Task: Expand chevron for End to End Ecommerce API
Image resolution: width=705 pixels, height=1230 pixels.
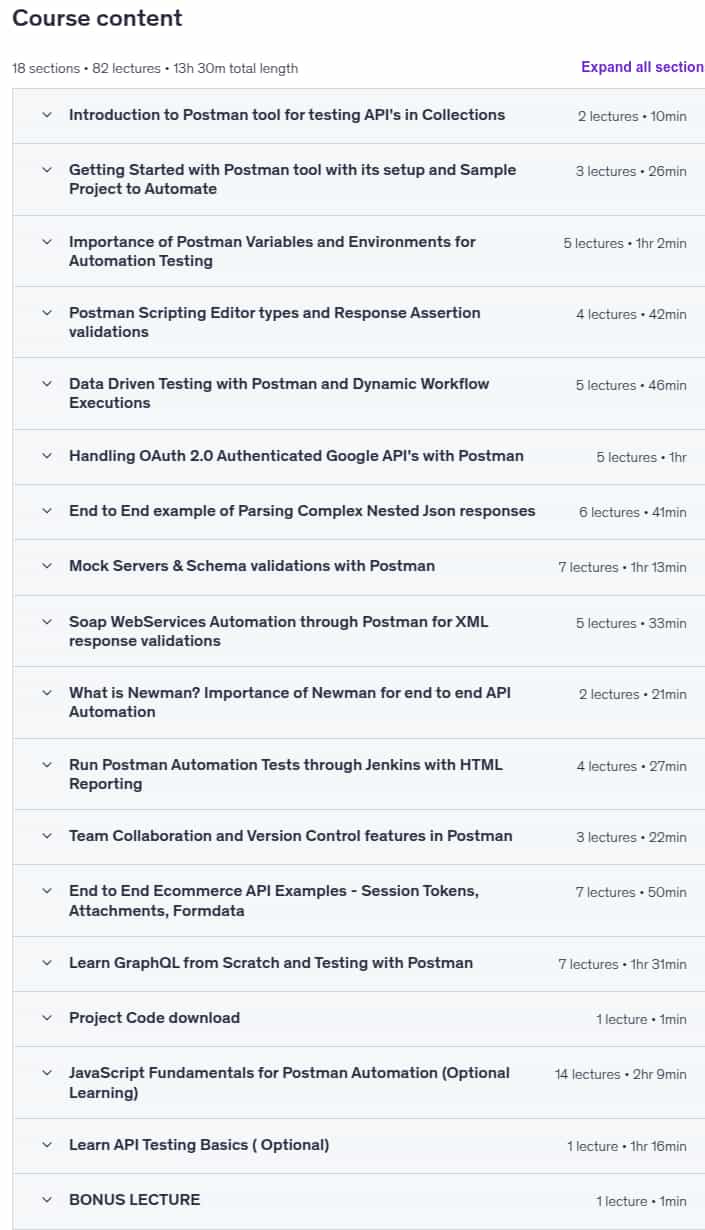Action: (46, 891)
